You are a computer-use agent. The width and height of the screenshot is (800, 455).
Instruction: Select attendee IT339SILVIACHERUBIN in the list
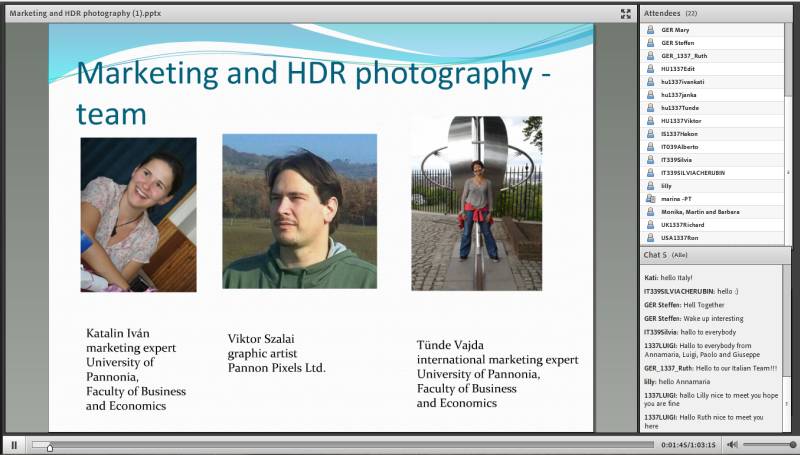[698, 173]
